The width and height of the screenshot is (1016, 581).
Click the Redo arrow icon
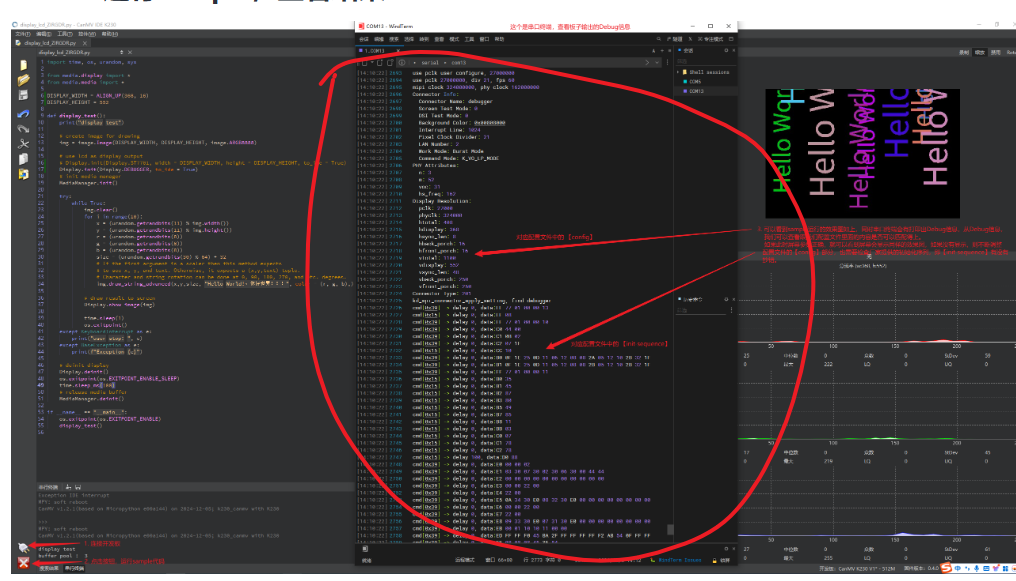tap(23, 128)
